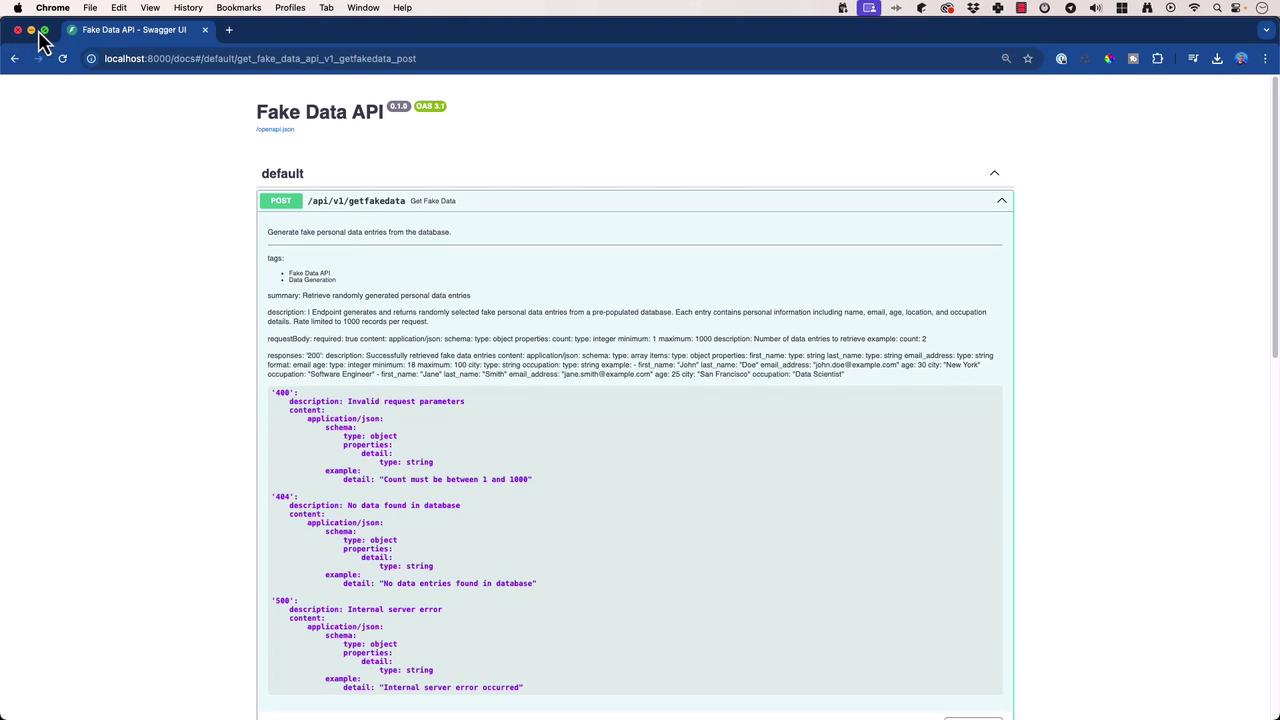
Task: Collapse the default section with its chevron
Action: 994,174
